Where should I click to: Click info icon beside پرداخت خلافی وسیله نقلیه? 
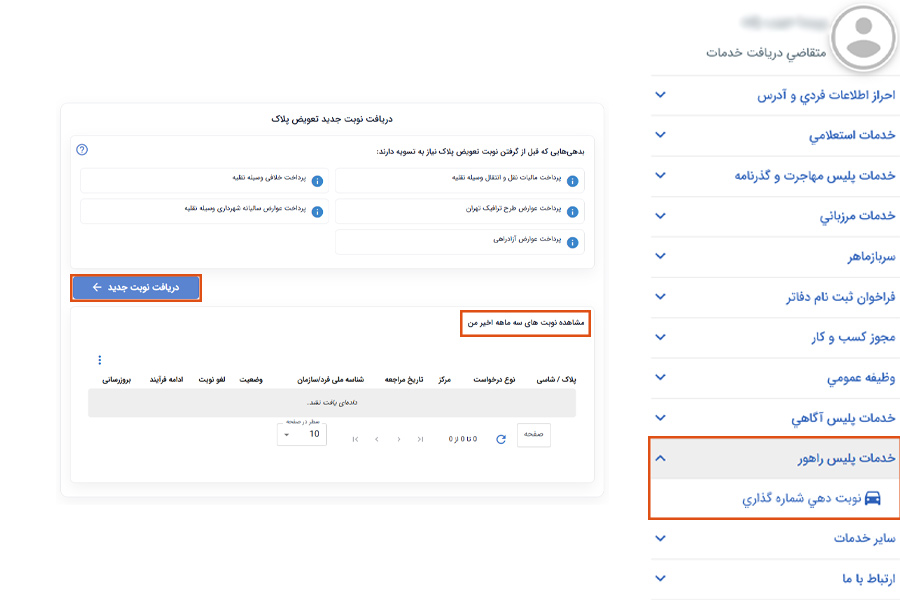[x=317, y=181]
